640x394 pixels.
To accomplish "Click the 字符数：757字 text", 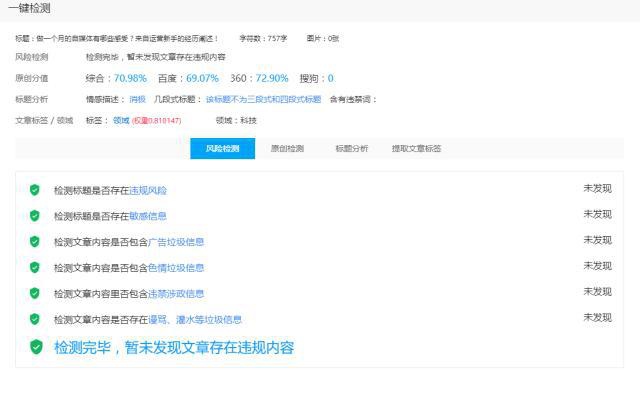I will [x=263, y=38].
